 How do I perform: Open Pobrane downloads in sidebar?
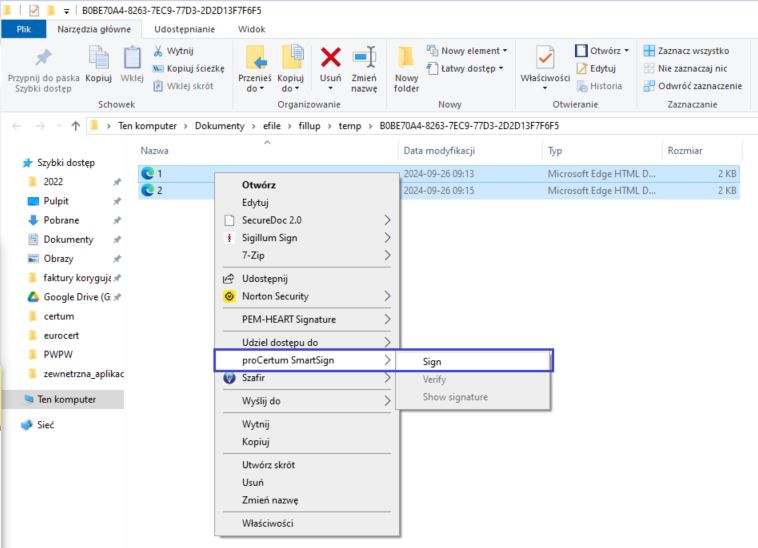[60, 220]
